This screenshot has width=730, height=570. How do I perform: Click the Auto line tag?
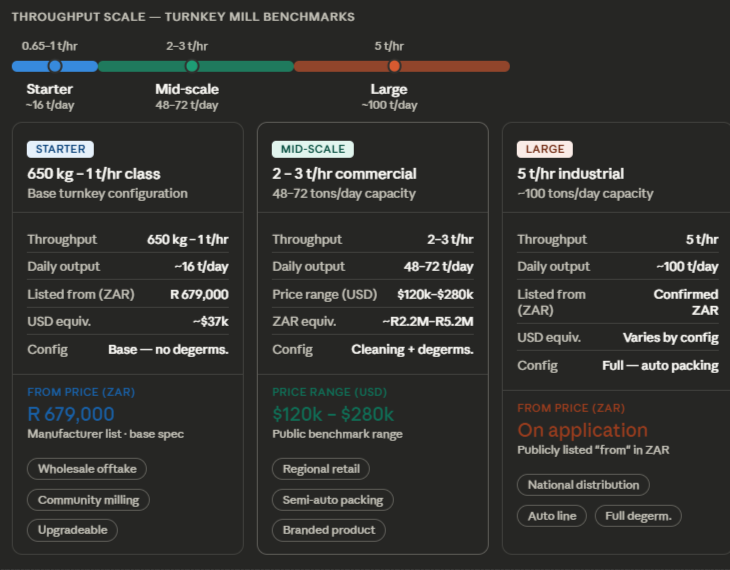pyautogui.click(x=551, y=516)
